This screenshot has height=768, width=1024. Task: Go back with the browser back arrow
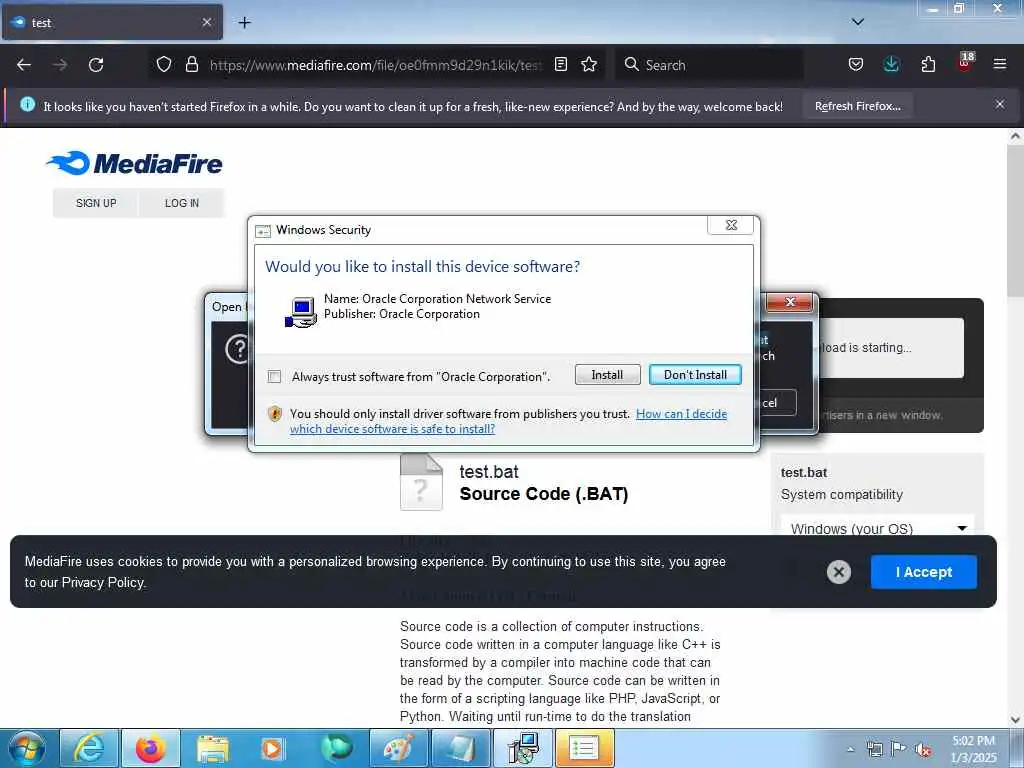pyautogui.click(x=24, y=65)
